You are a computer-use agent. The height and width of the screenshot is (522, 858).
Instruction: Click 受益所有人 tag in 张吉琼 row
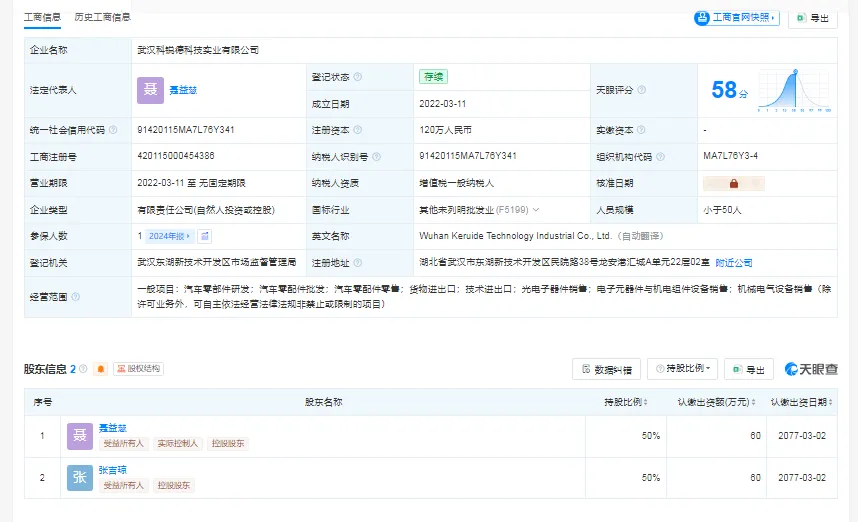(x=123, y=485)
